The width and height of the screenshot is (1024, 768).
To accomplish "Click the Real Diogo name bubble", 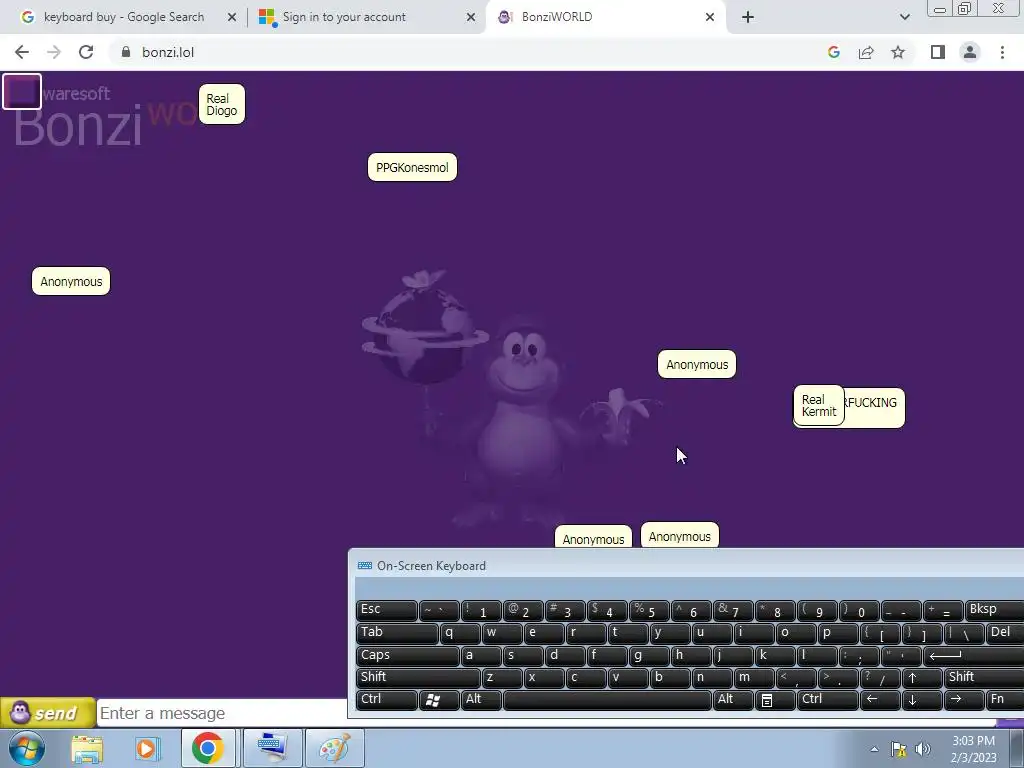I will (x=221, y=104).
